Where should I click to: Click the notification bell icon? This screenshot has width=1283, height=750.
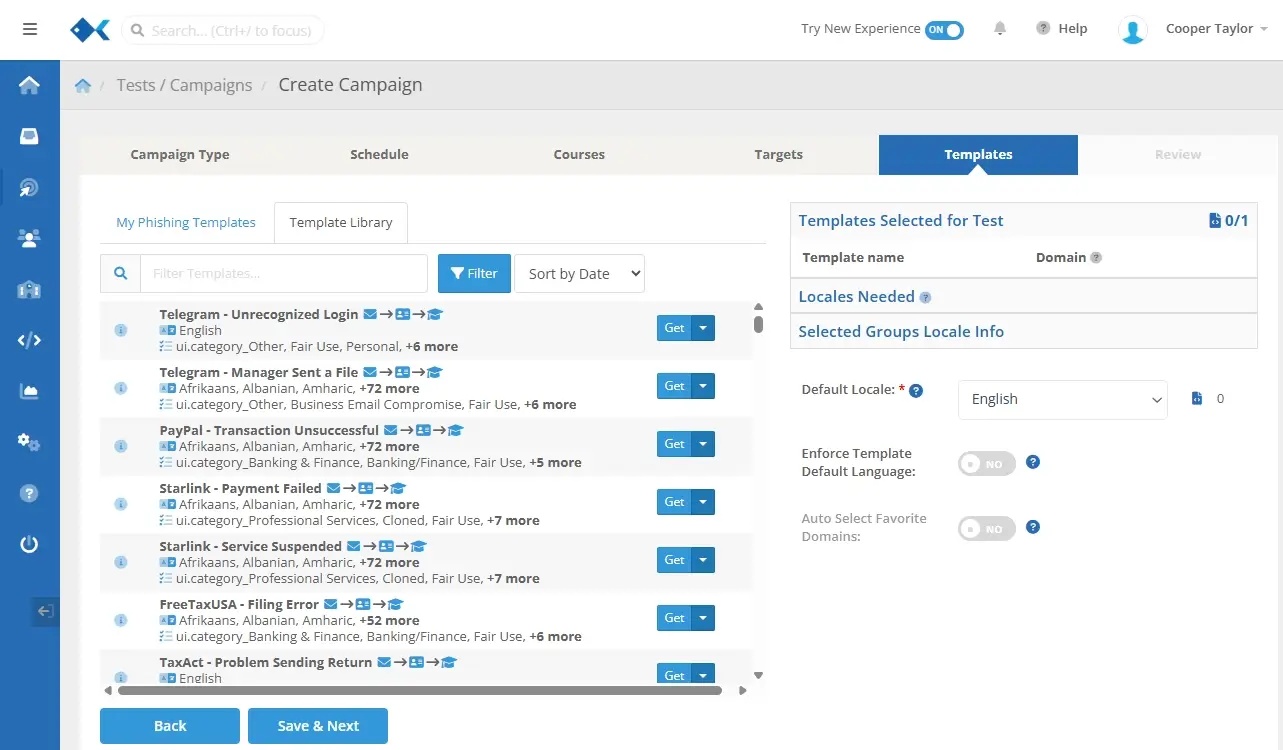point(999,29)
